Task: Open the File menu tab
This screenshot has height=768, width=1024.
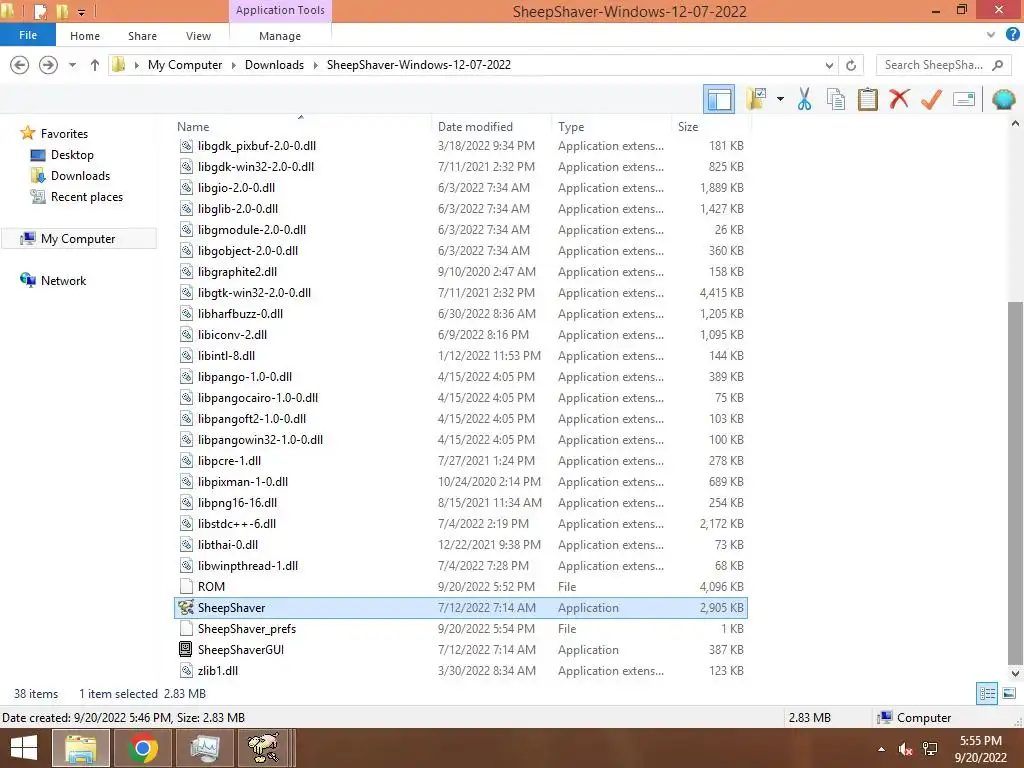Action: coord(28,35)
